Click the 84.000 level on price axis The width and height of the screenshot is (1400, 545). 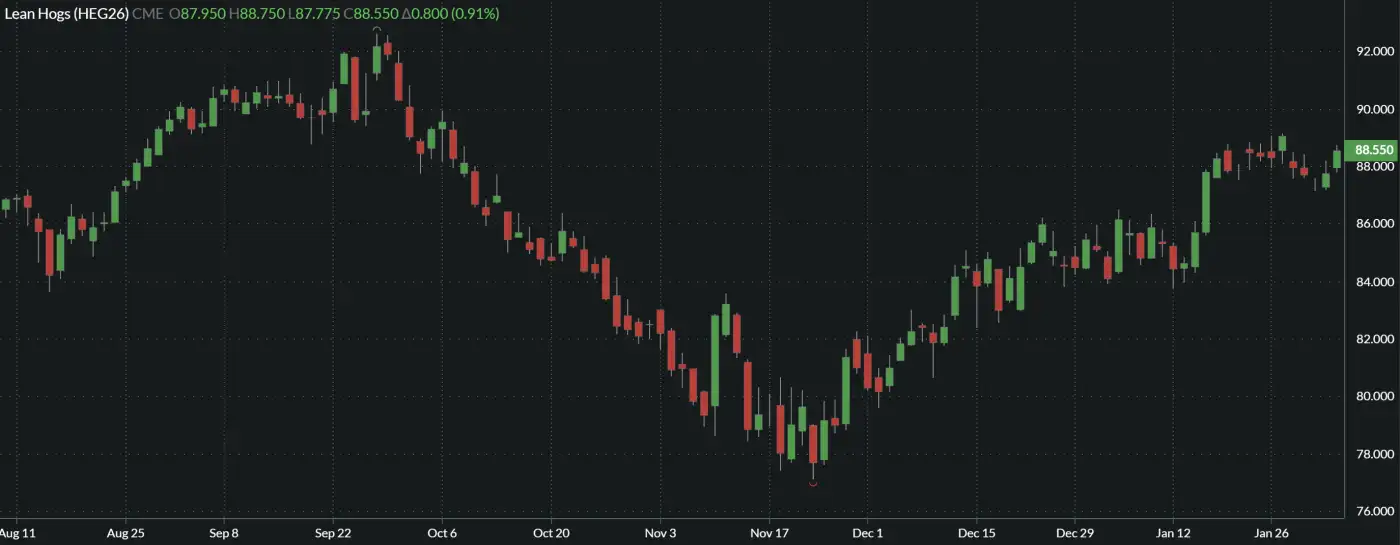pos(1372,281)
